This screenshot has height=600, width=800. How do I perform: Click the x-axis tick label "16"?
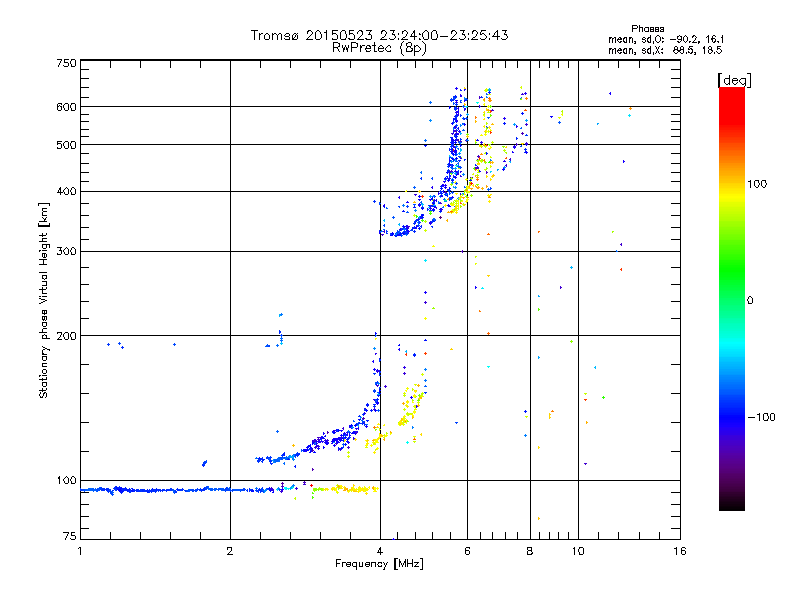pos(680,551)
